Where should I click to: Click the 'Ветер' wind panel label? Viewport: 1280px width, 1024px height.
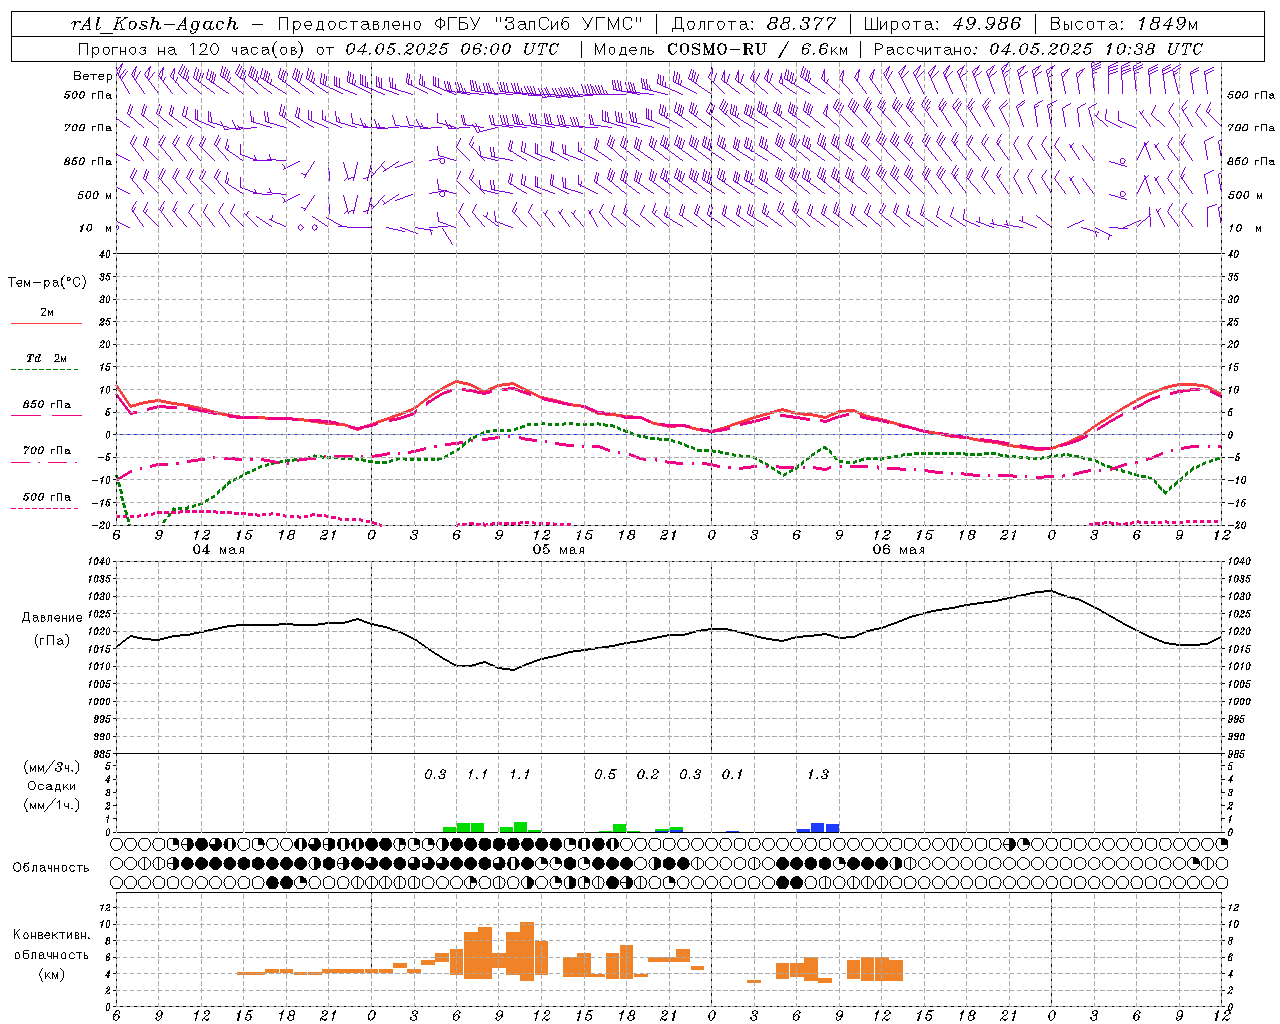92,76
